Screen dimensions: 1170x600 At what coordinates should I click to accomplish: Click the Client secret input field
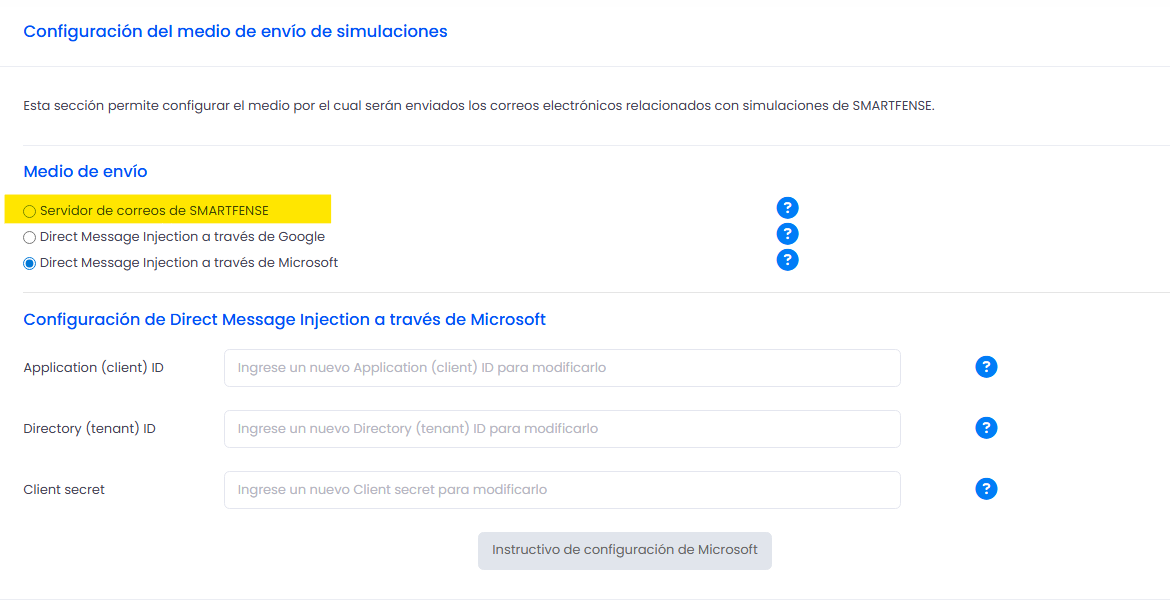coord(562,490)
